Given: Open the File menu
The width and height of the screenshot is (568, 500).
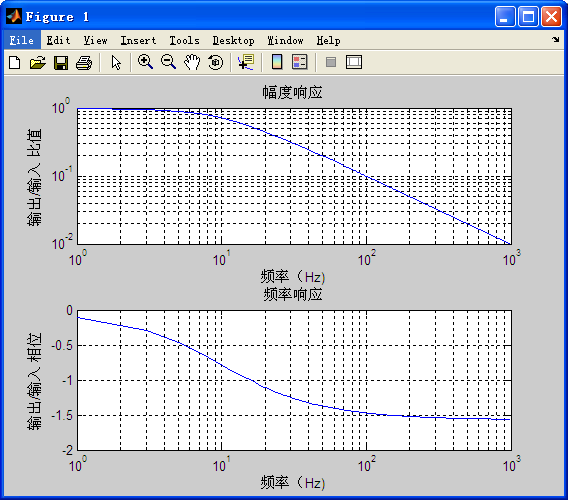Looking at the screenshot, I should point(22,40).
